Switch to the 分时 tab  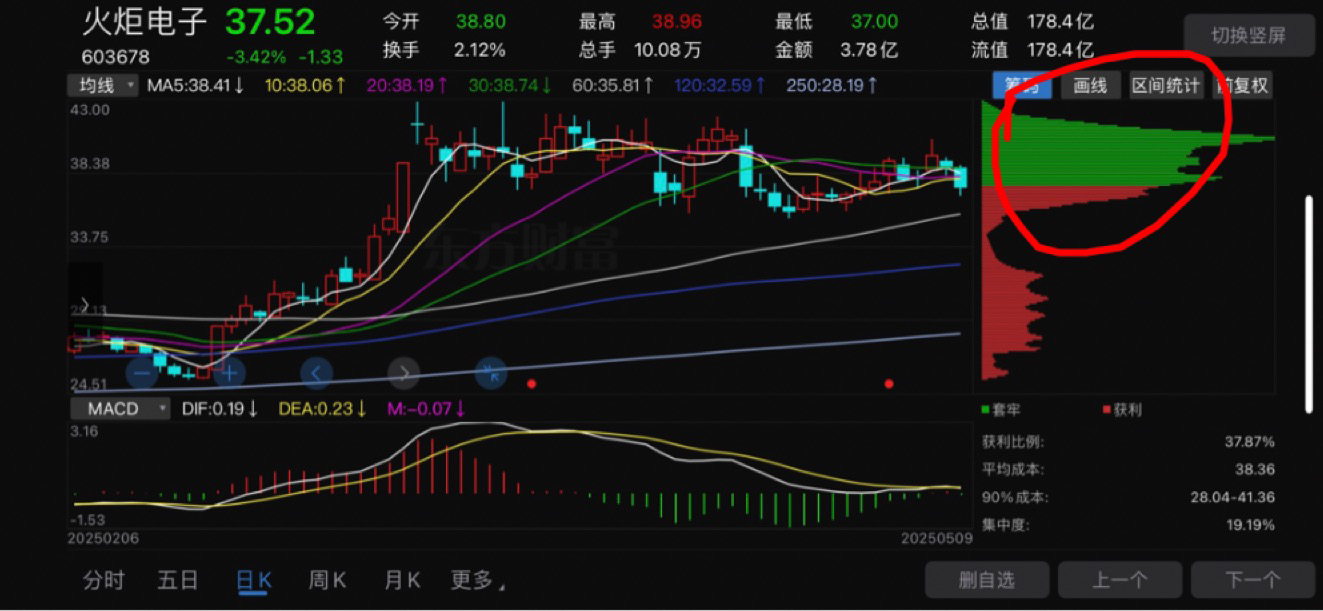104,580
